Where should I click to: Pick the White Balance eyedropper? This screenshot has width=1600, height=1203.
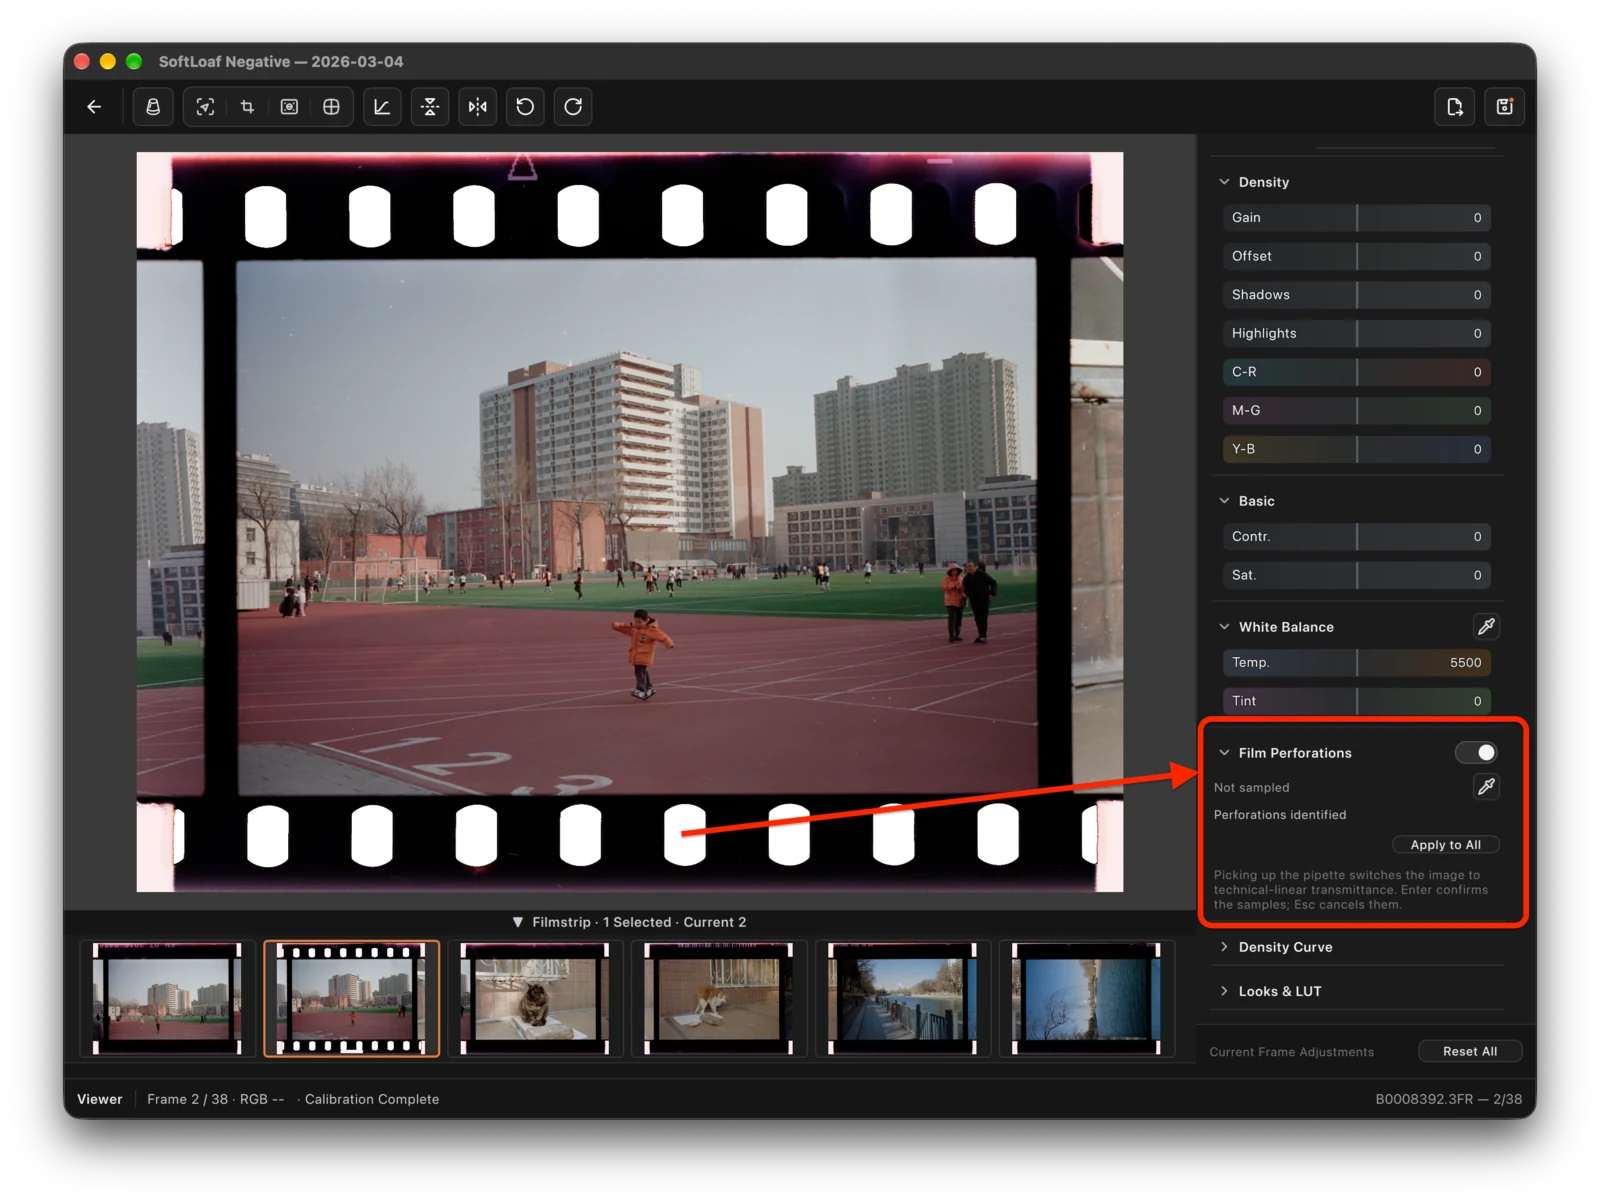coord(1486,627)
